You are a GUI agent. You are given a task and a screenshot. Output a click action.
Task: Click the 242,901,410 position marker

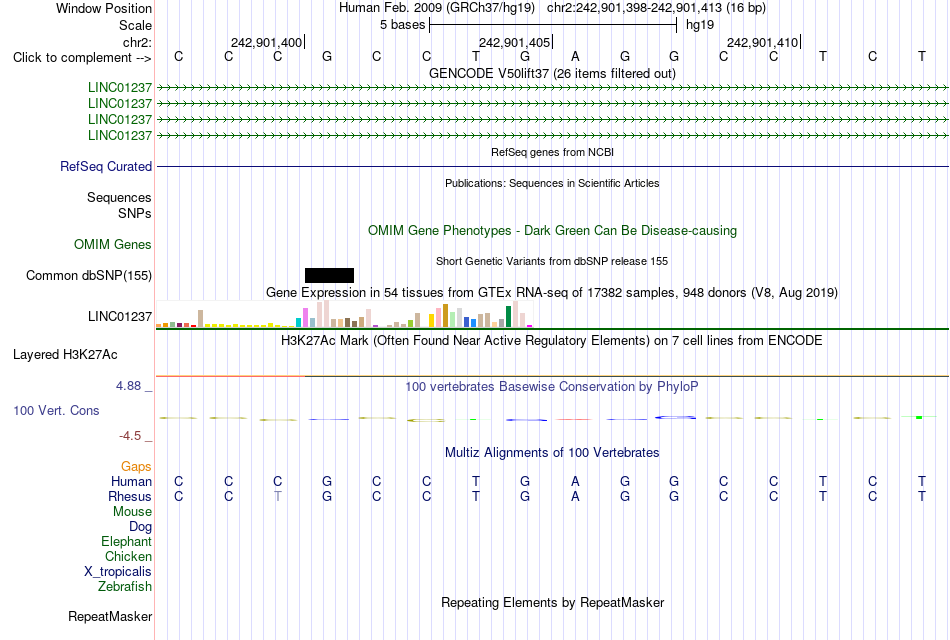(x=762, y=42)
